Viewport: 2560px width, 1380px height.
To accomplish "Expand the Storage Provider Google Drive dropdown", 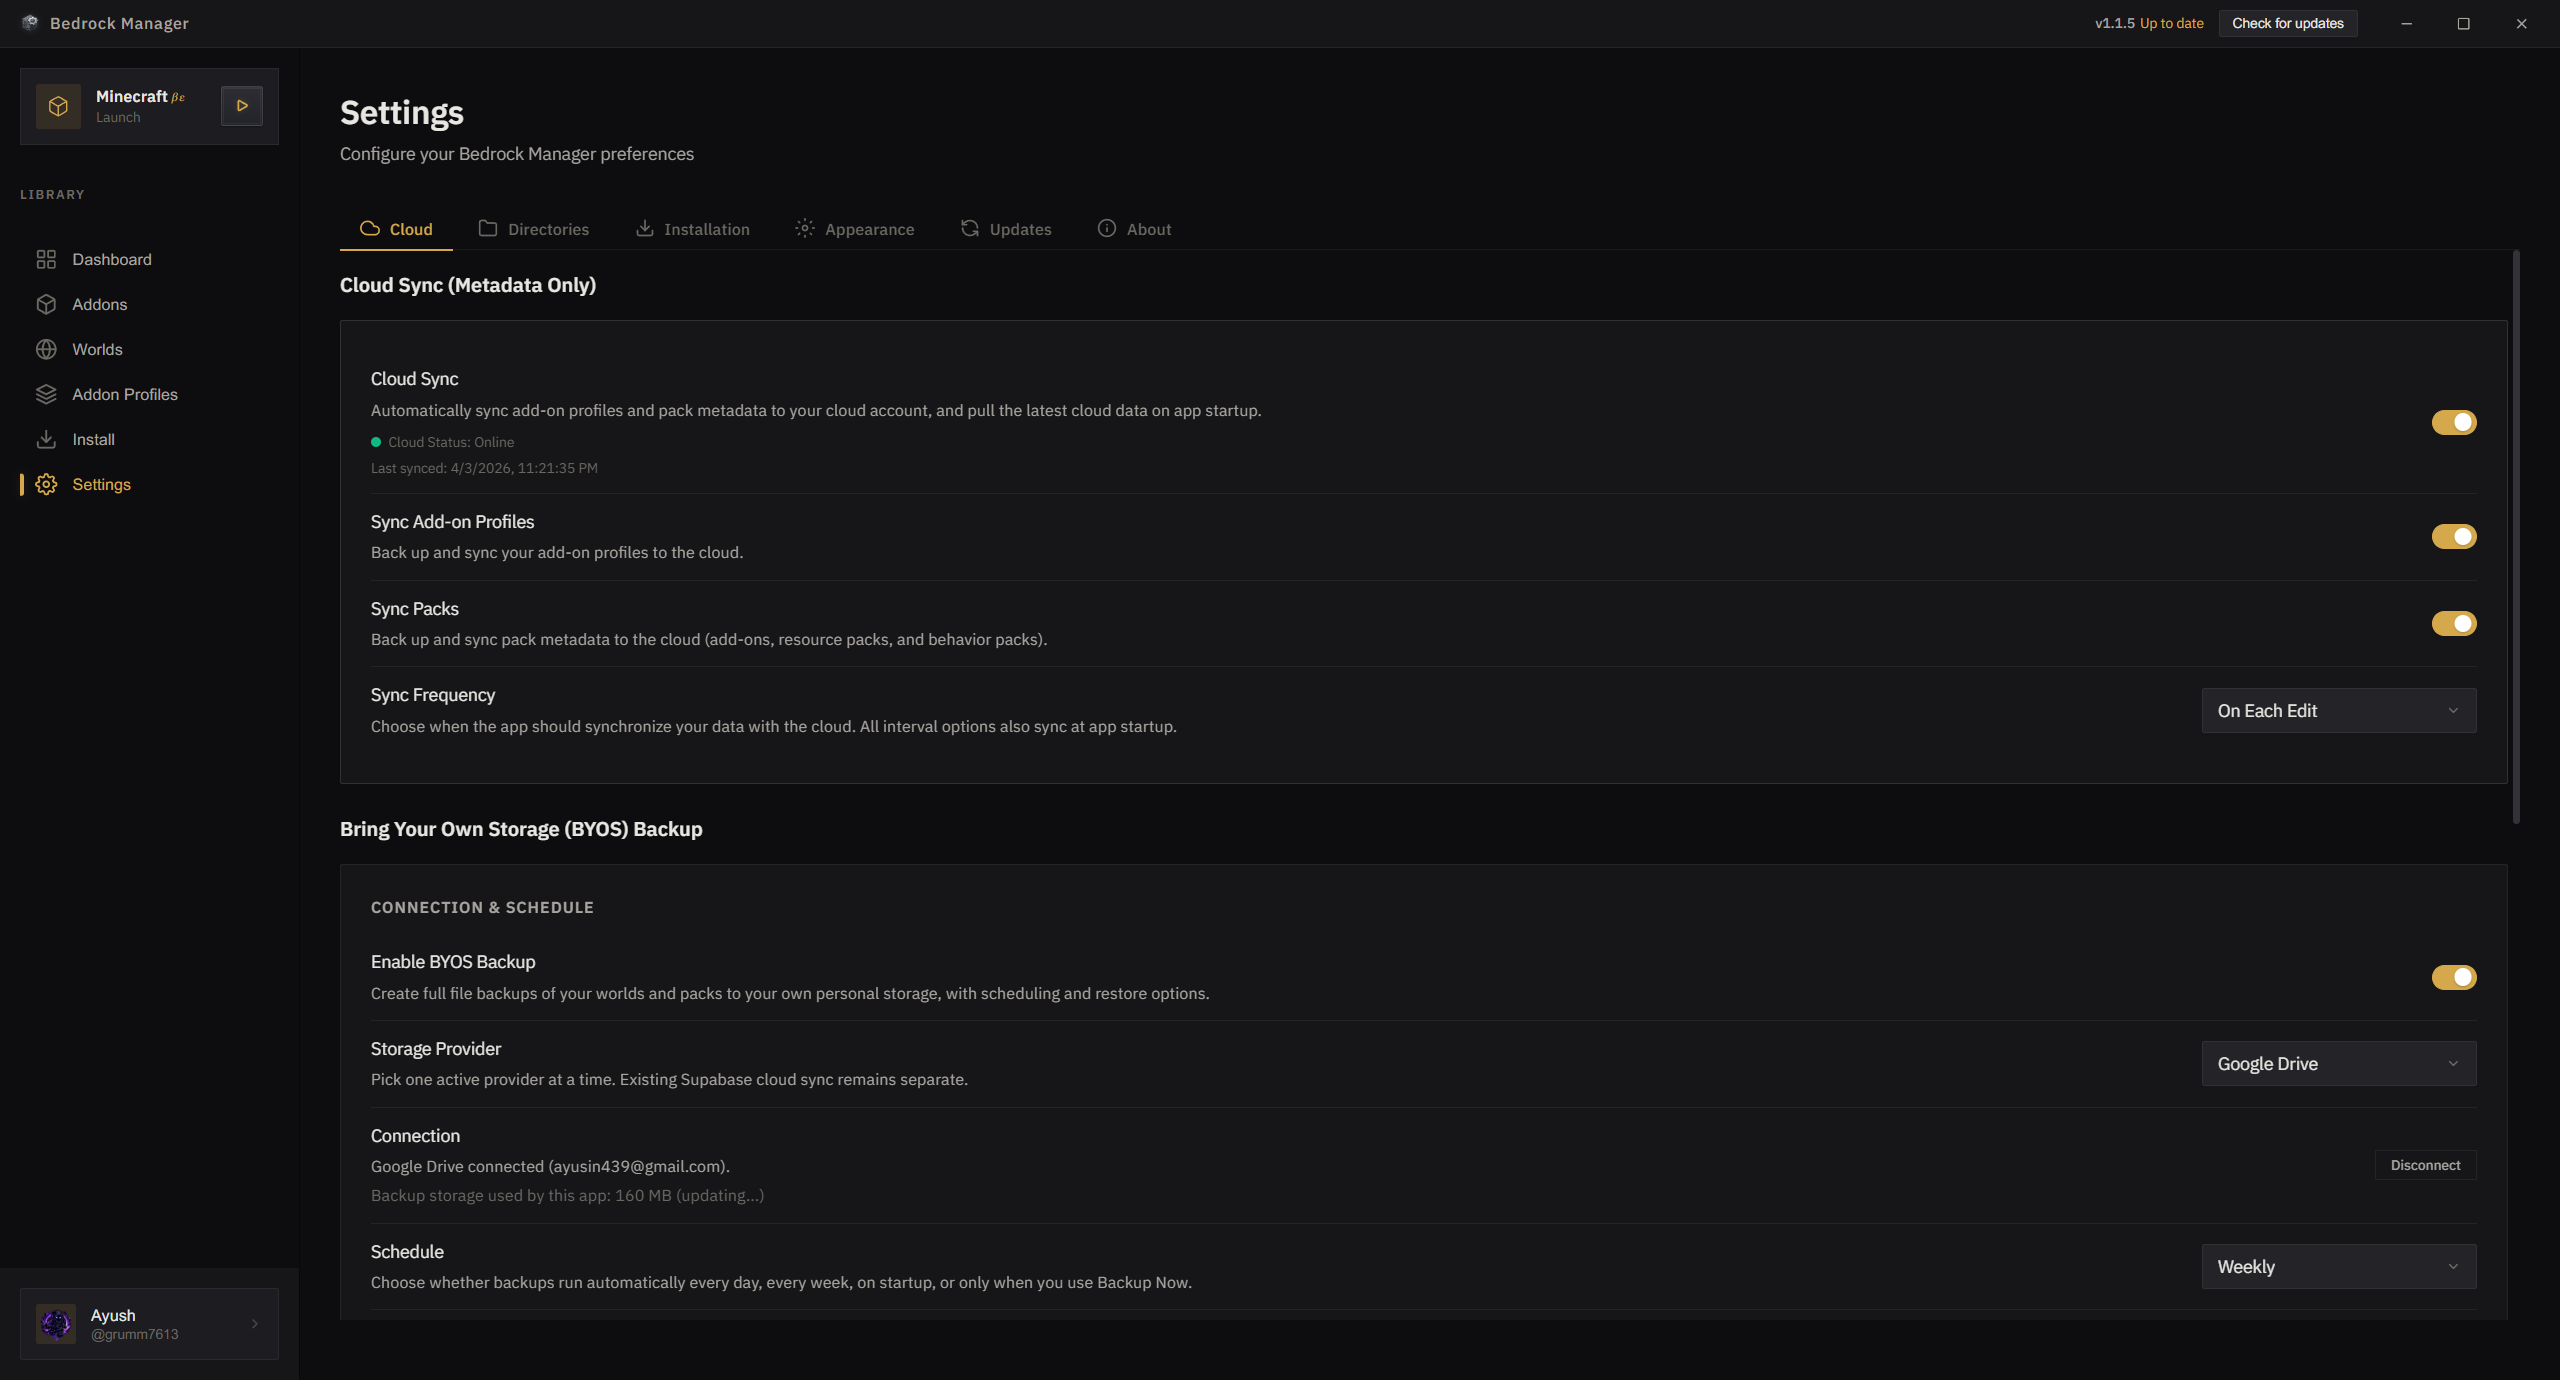I will pos(2338,1064).
